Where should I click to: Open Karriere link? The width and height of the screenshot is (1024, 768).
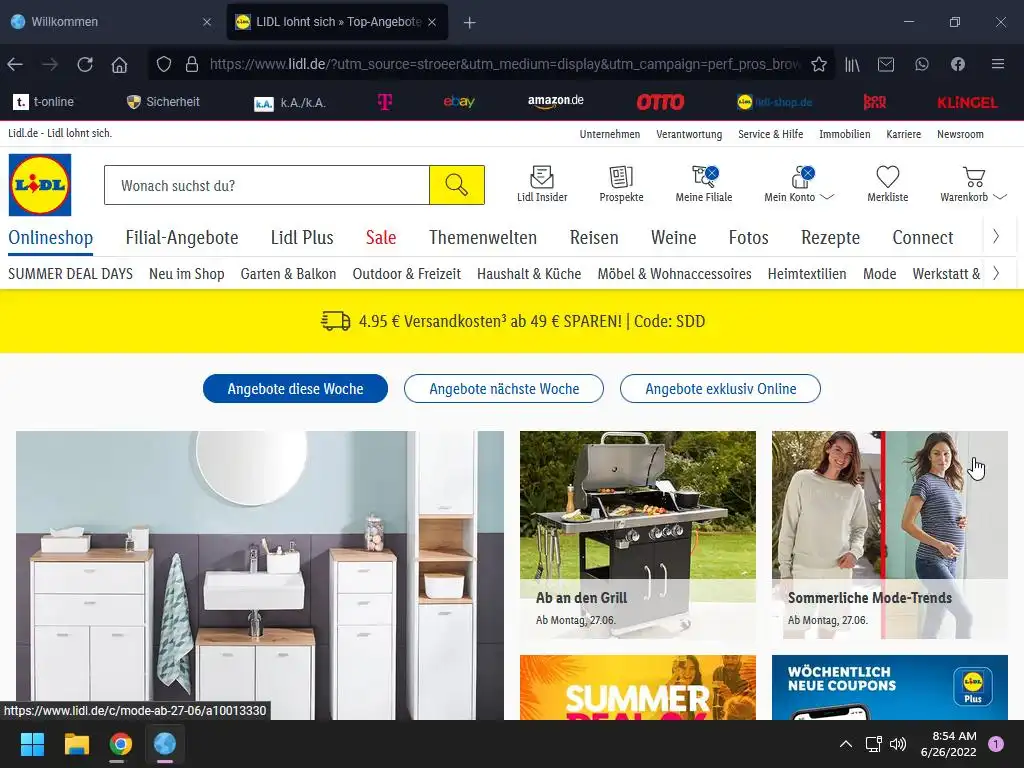[903, 134]
